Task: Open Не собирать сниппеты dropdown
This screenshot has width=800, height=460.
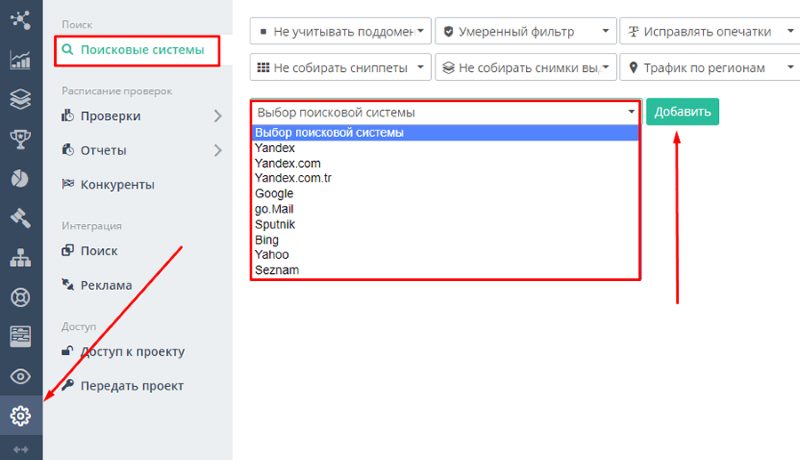Action: [x=341, y=67]
